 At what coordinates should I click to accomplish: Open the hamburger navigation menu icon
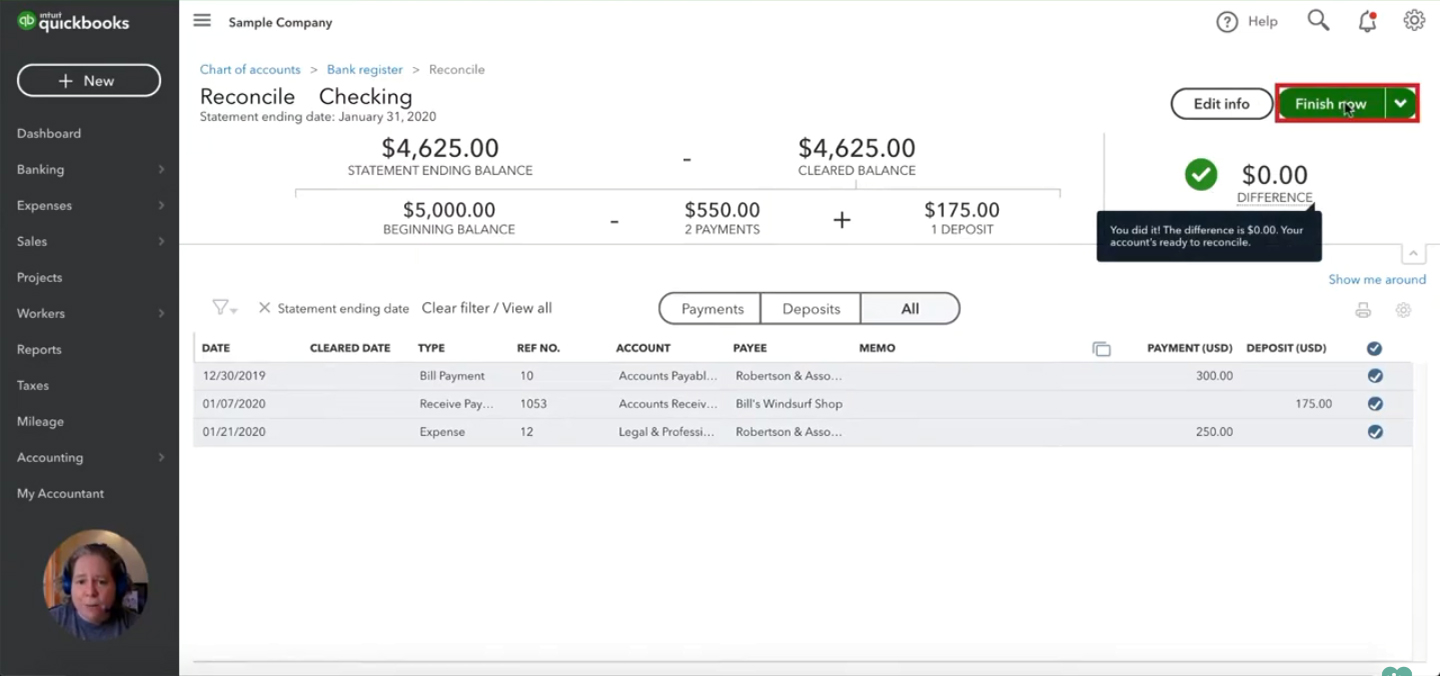202,21
